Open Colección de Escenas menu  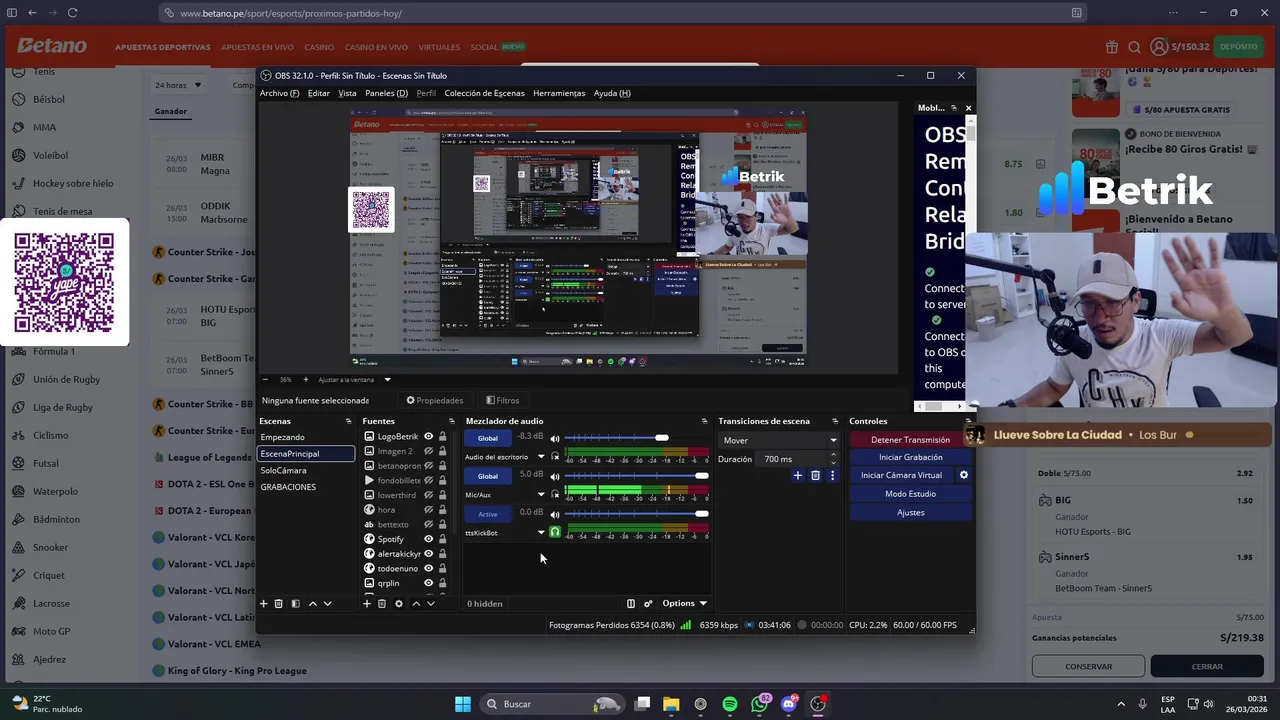click(484, 93)
